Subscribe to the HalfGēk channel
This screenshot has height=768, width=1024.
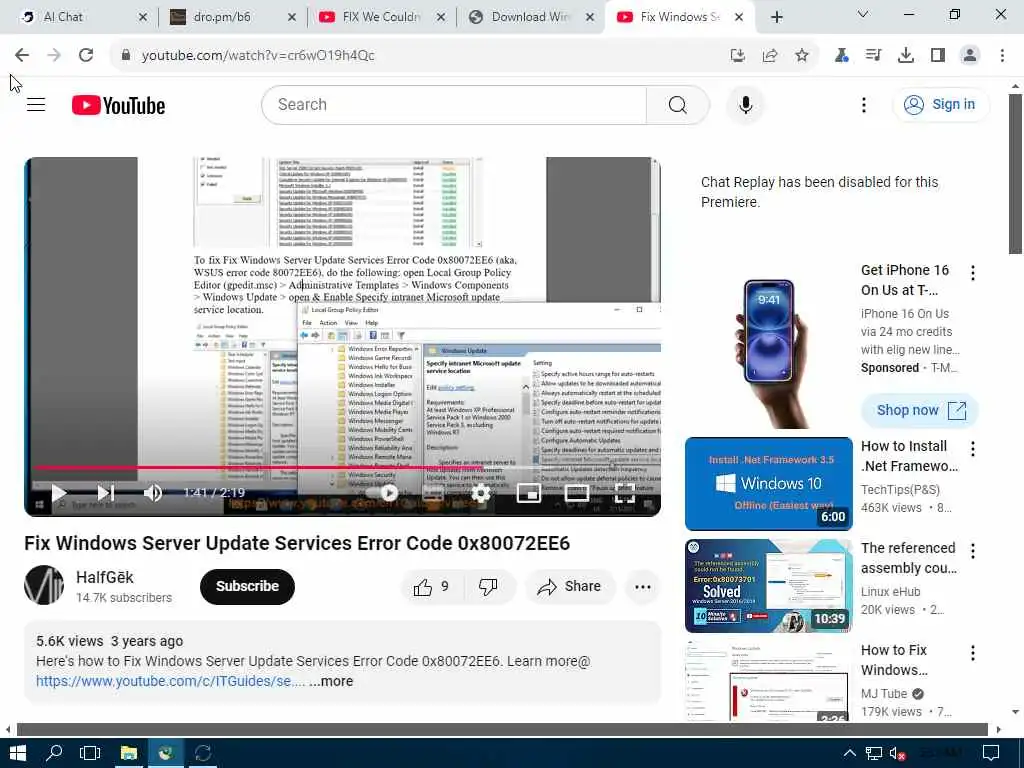click(248, 586)
